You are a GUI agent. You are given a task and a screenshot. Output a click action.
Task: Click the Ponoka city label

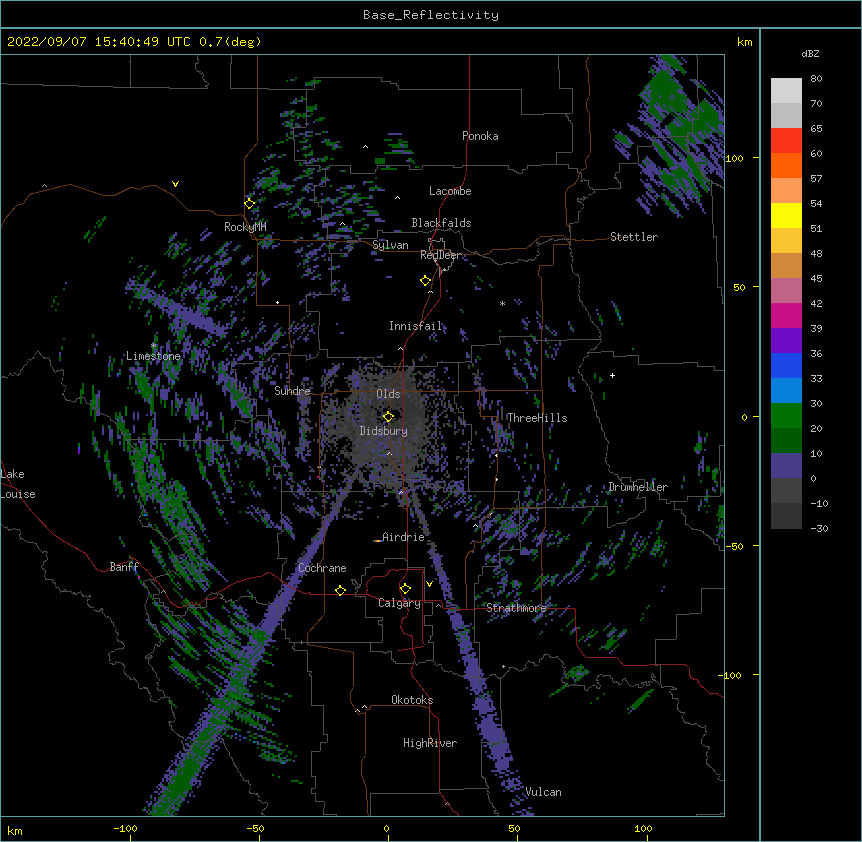(480, 136)
